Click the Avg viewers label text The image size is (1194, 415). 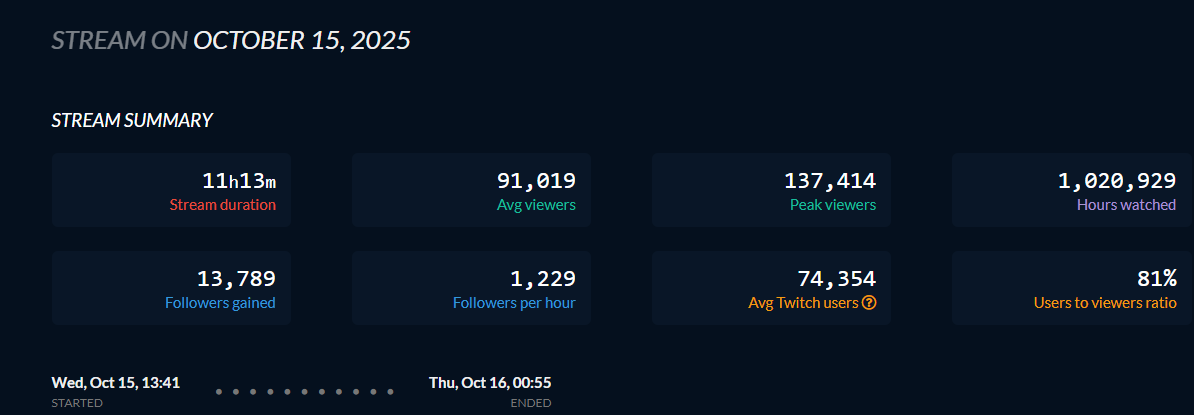coord(536,205)
